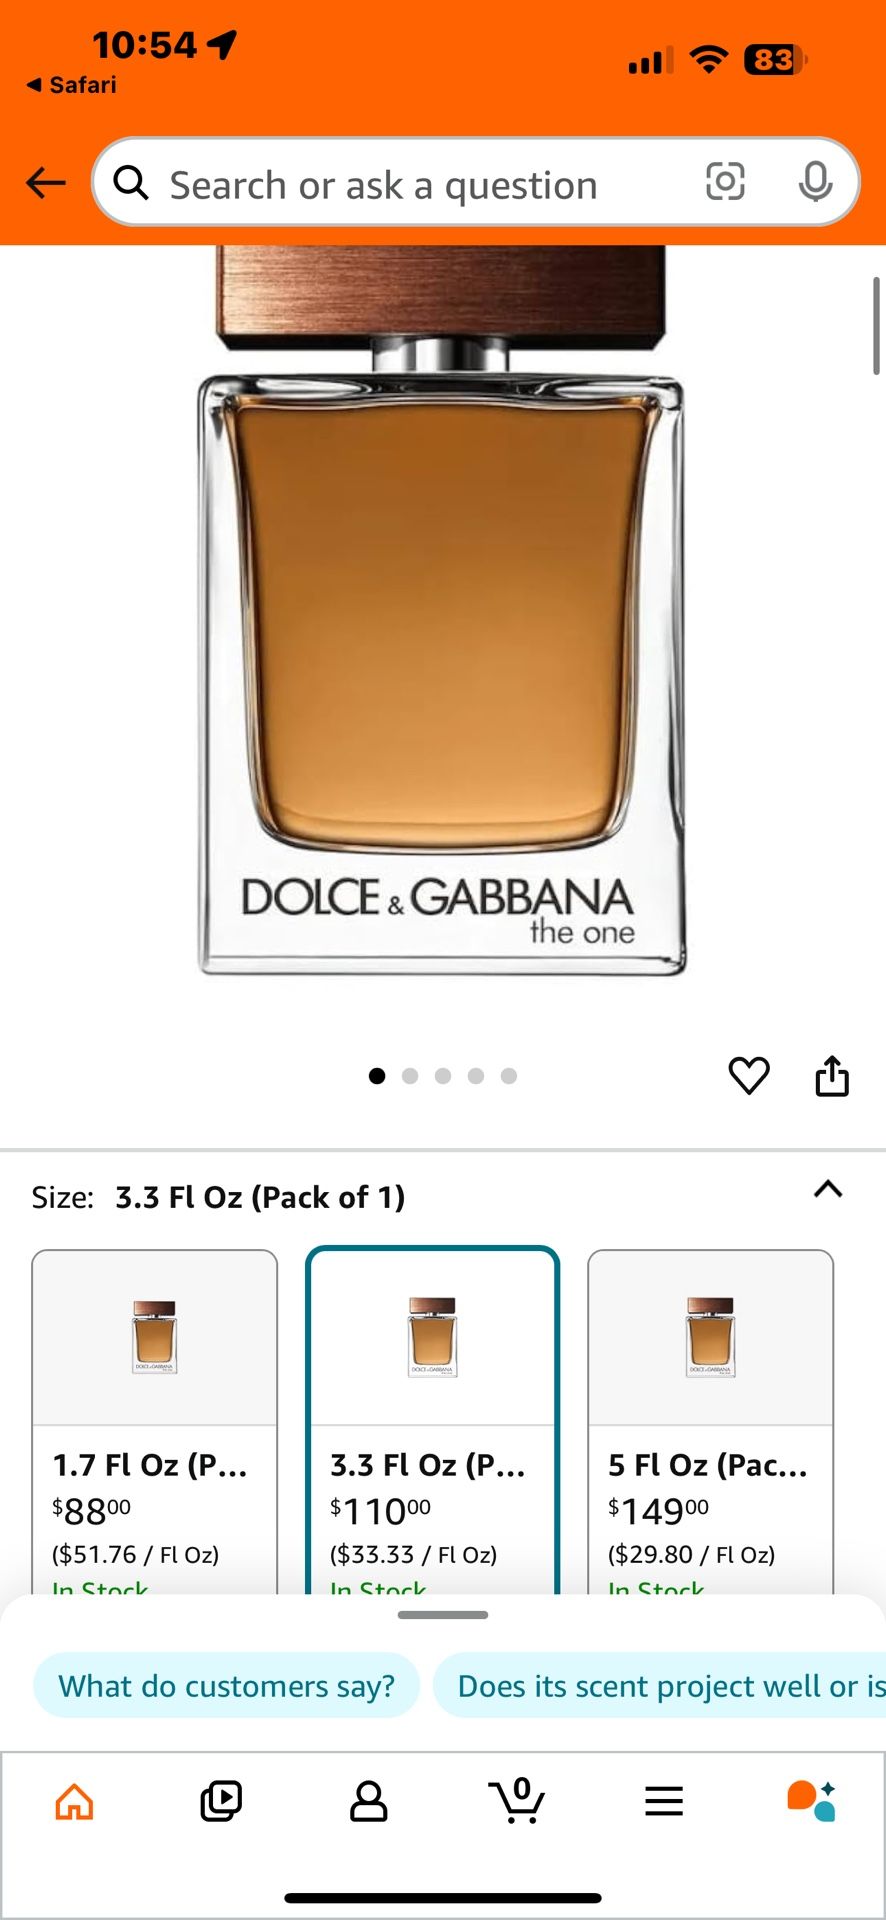Open camera lens visual search
This screenshot has height=1920, width=886.
click(x=725, y=182)
